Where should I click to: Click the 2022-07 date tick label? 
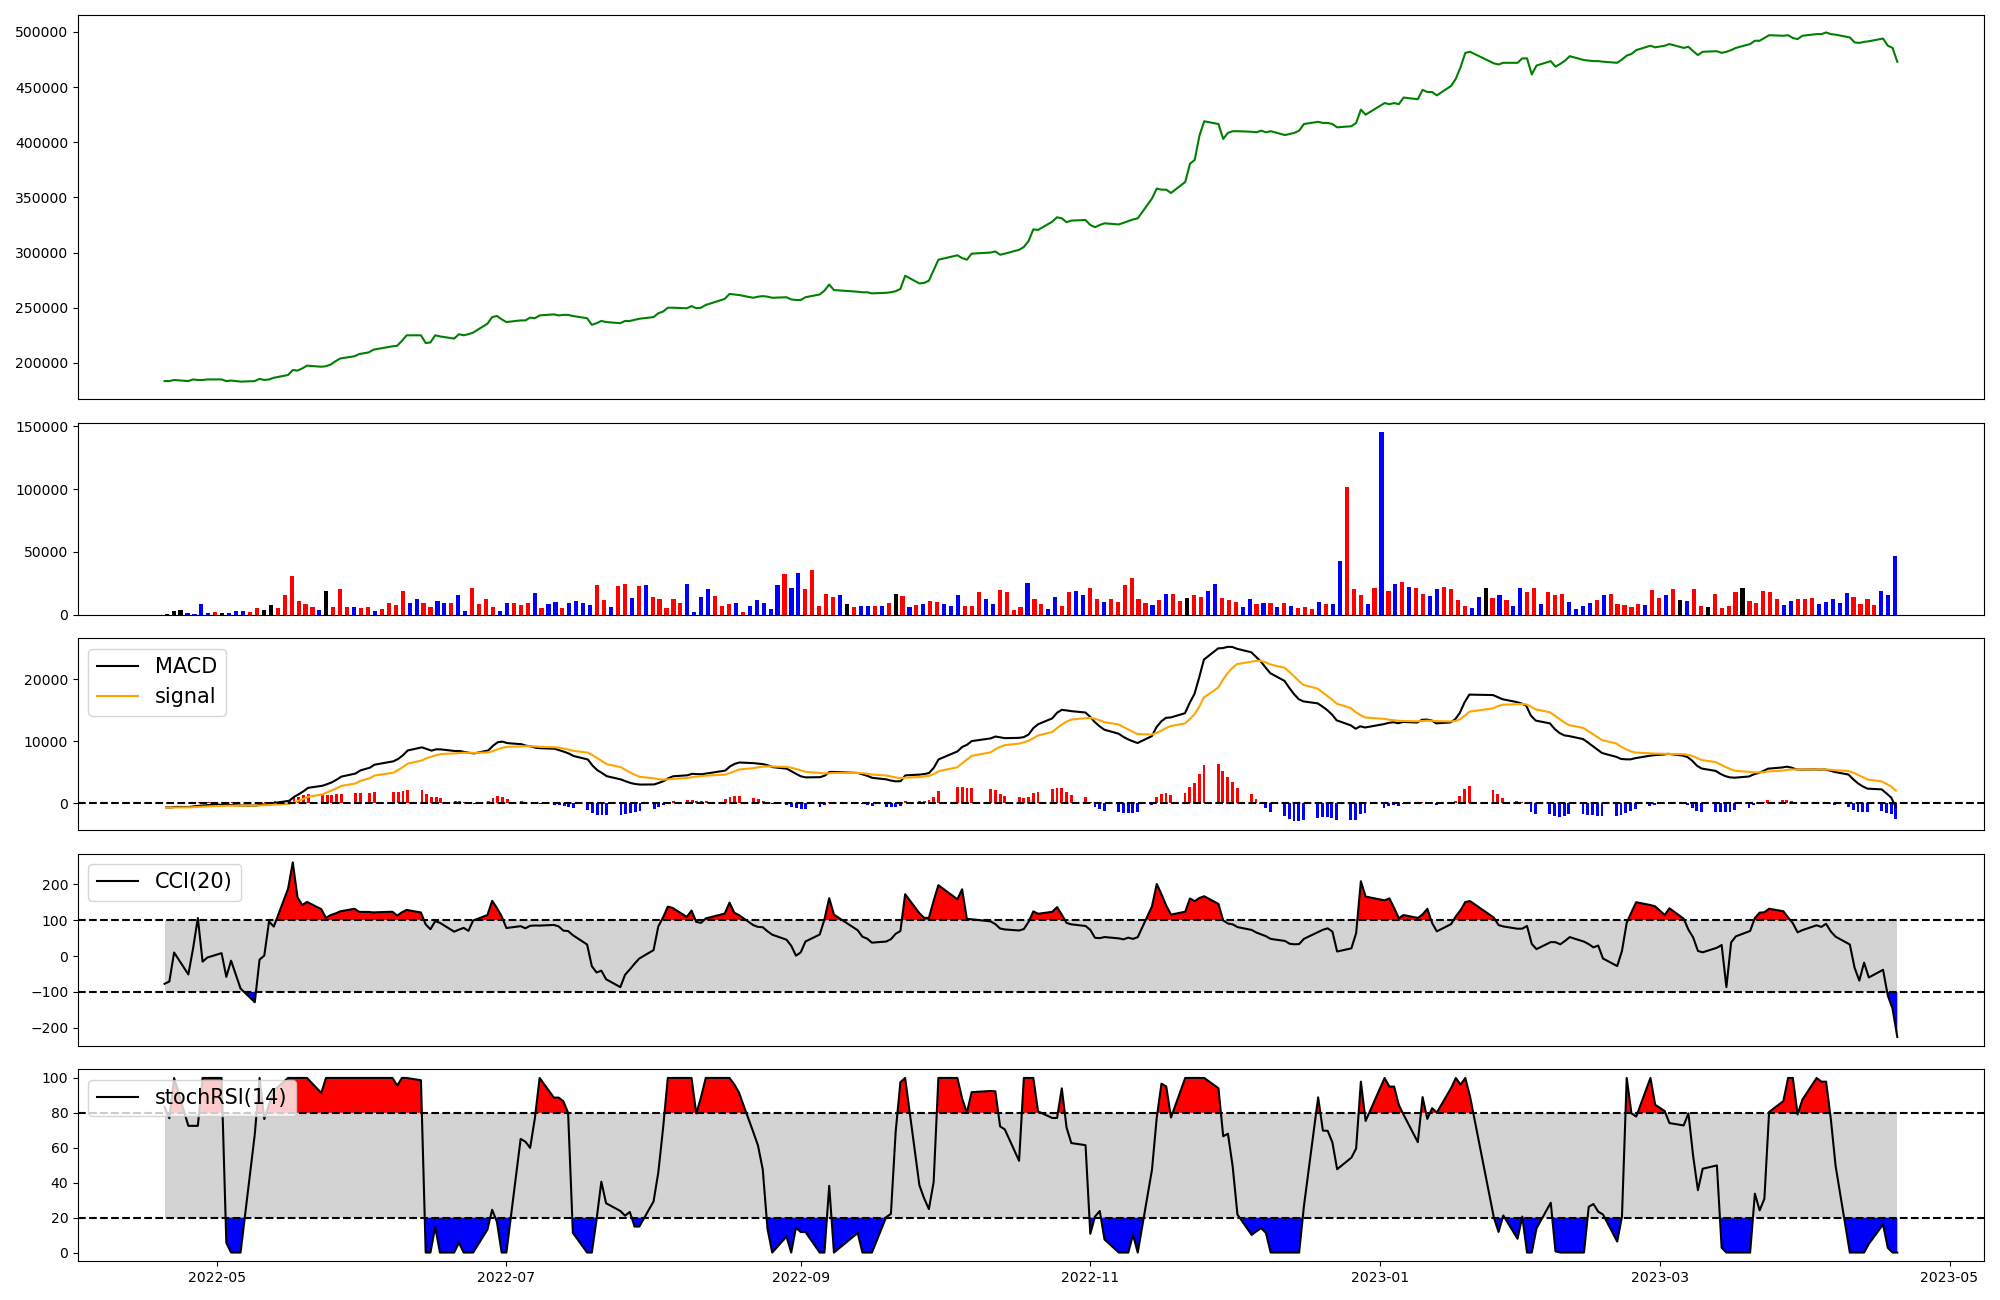pos(507,1277)
